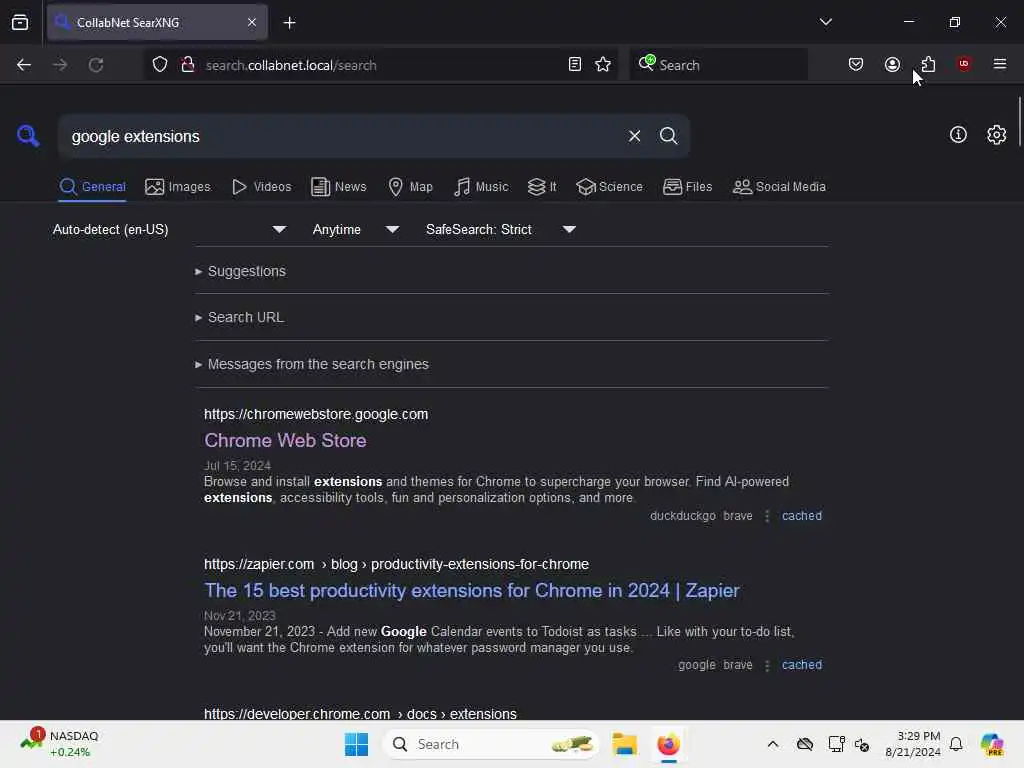Viewport: 1024px width, 768px height.
Task: Click the Firefox toolbar Search box
Action: pyautogui.click(x=718, y=65)
